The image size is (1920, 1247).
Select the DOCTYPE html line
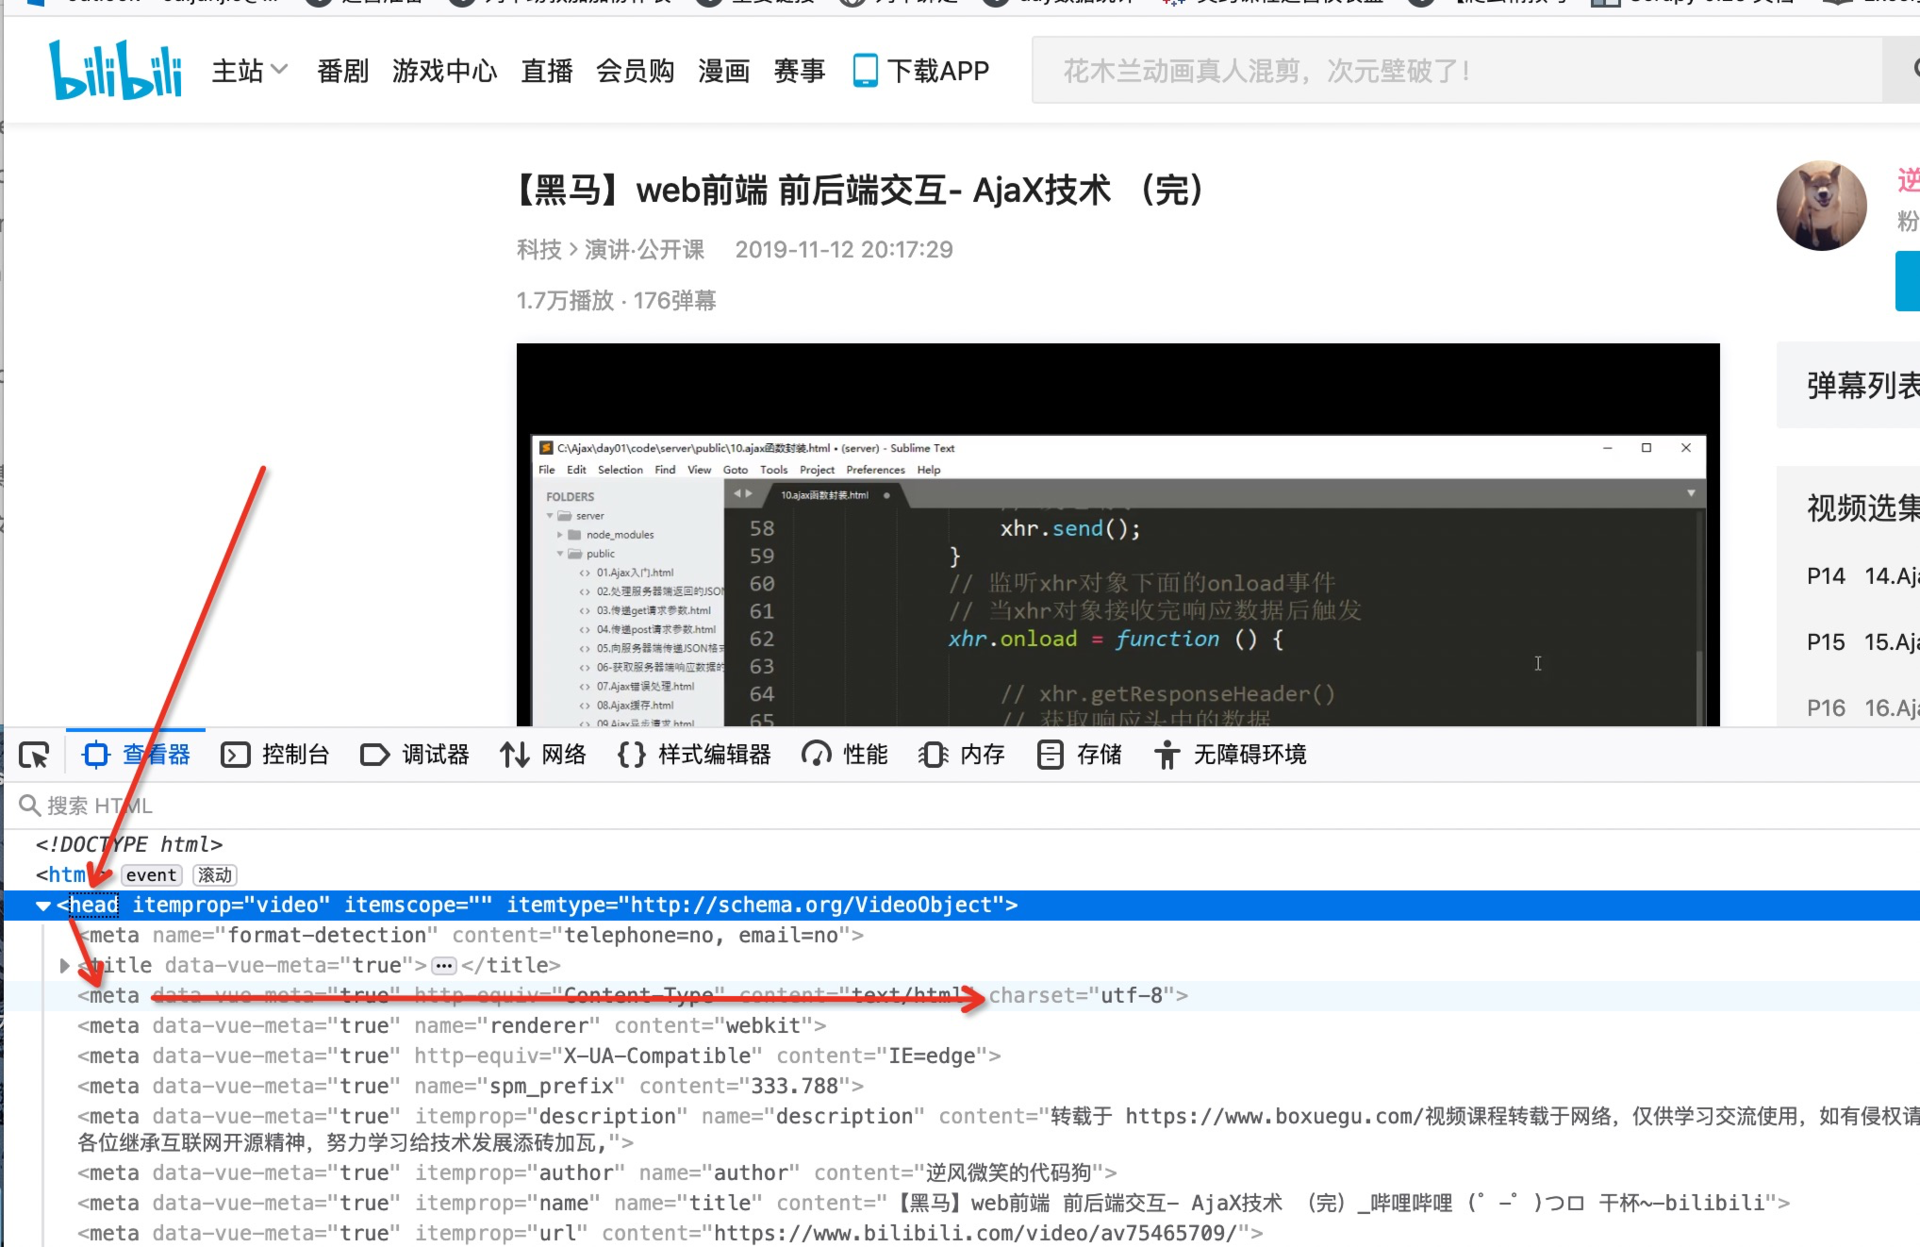(129, 844)
